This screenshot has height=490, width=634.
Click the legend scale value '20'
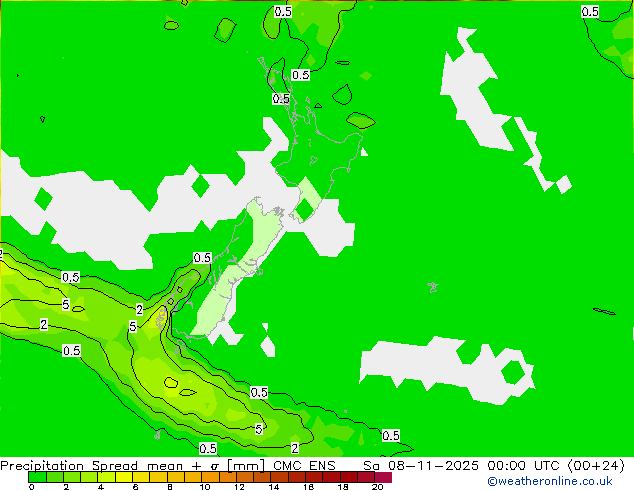[377, 487]
